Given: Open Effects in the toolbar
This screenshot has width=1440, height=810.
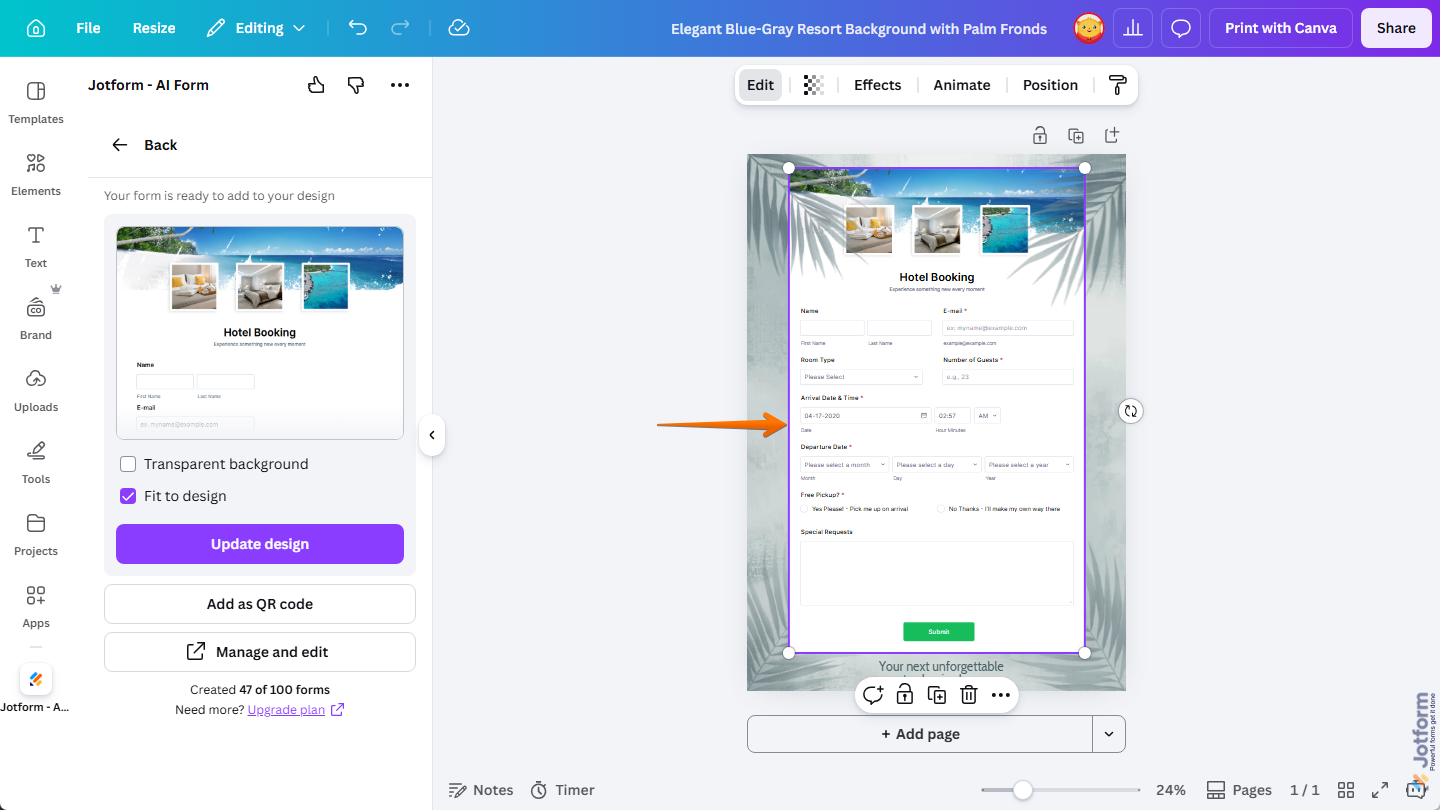Looking at the screenshot, I should (x=877, y=85).
